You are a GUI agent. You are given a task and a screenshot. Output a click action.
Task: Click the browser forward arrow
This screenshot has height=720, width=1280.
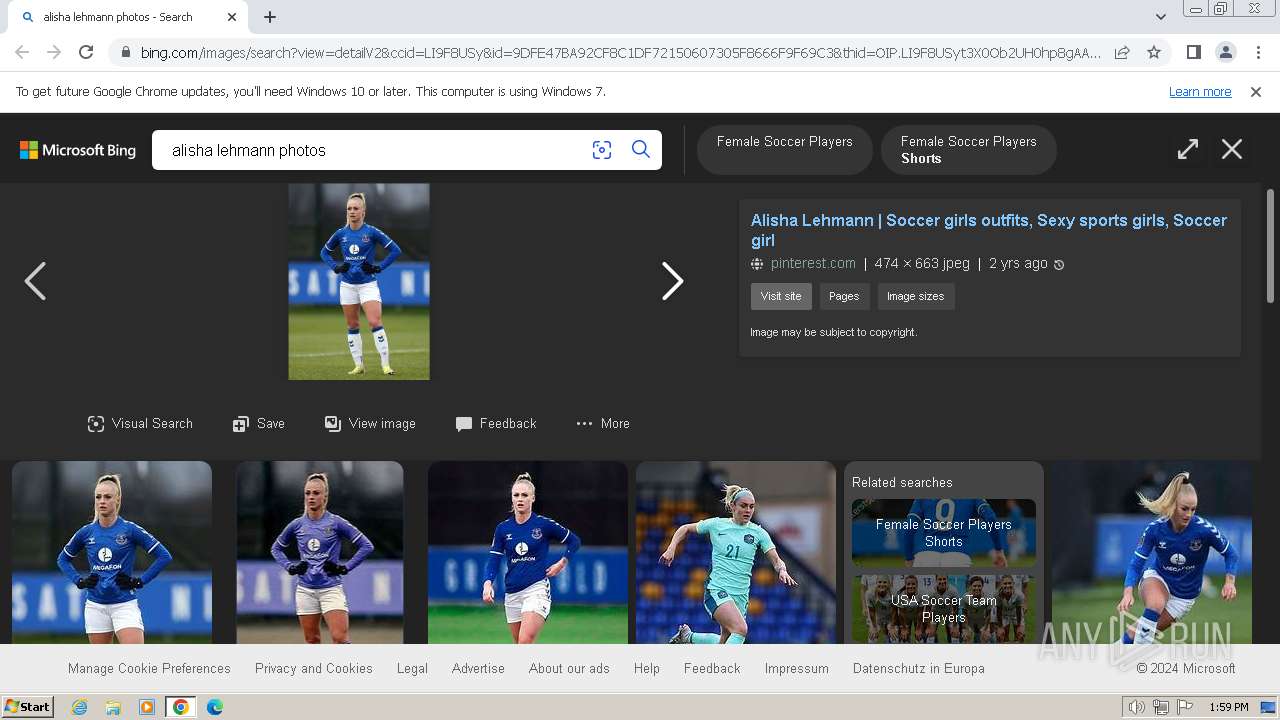pos(54,52)
